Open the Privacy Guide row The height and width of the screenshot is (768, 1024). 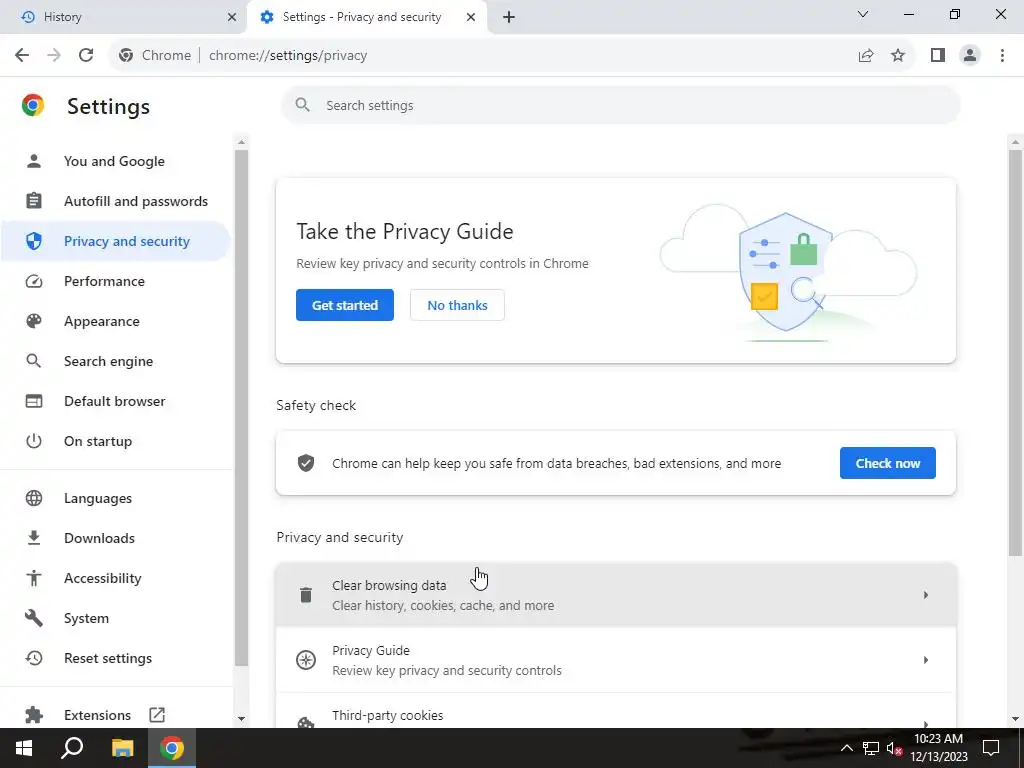(616, 660)
